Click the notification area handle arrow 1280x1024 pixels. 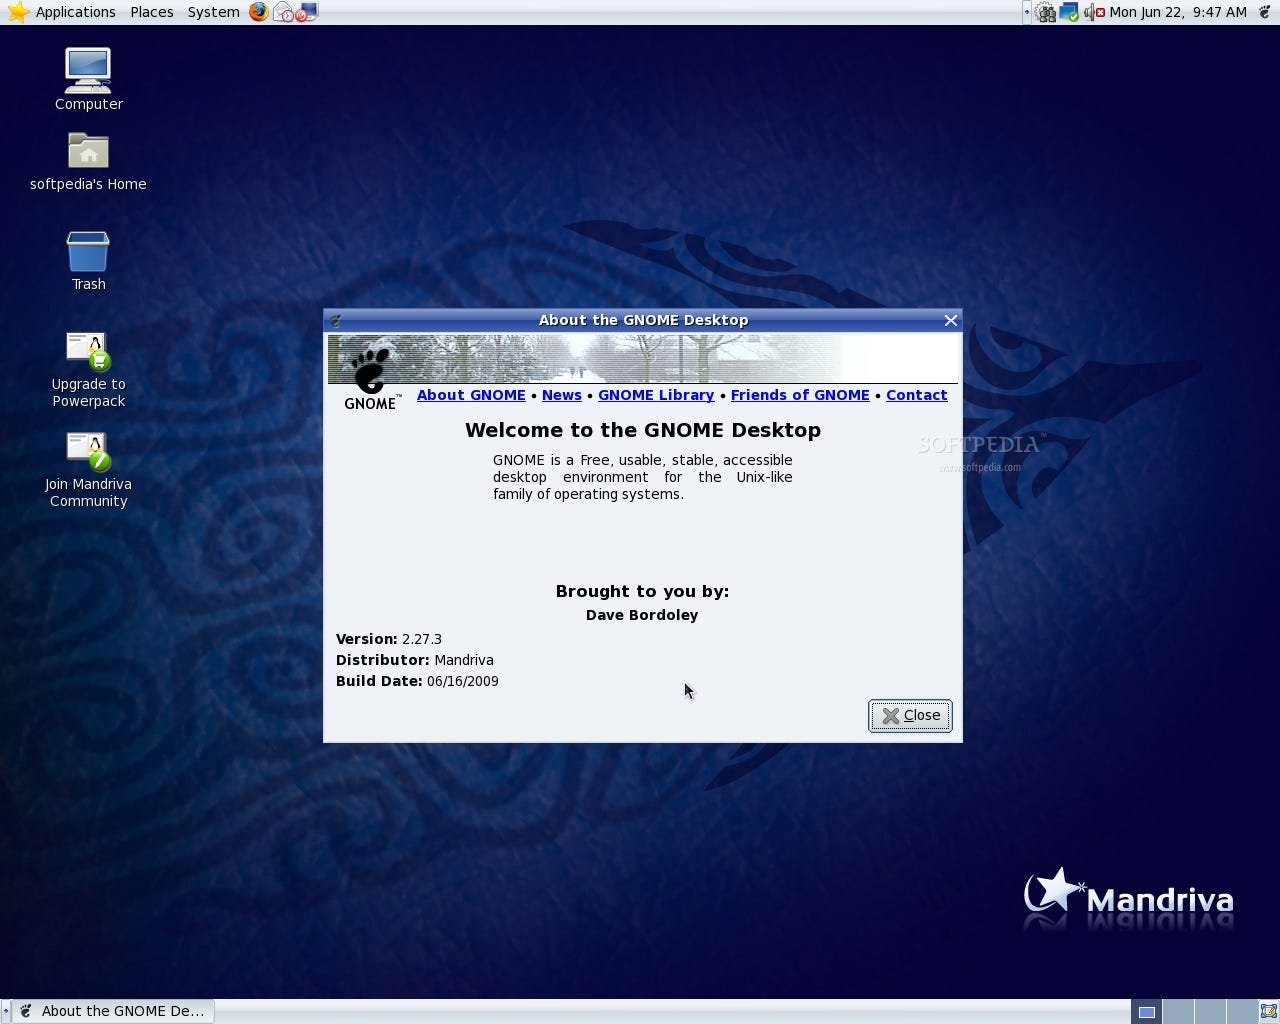1027,12
